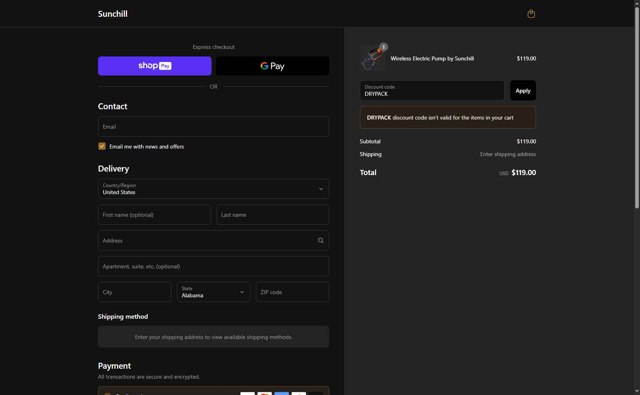Open the State dropdown showing Alabama

pos(213,292)
